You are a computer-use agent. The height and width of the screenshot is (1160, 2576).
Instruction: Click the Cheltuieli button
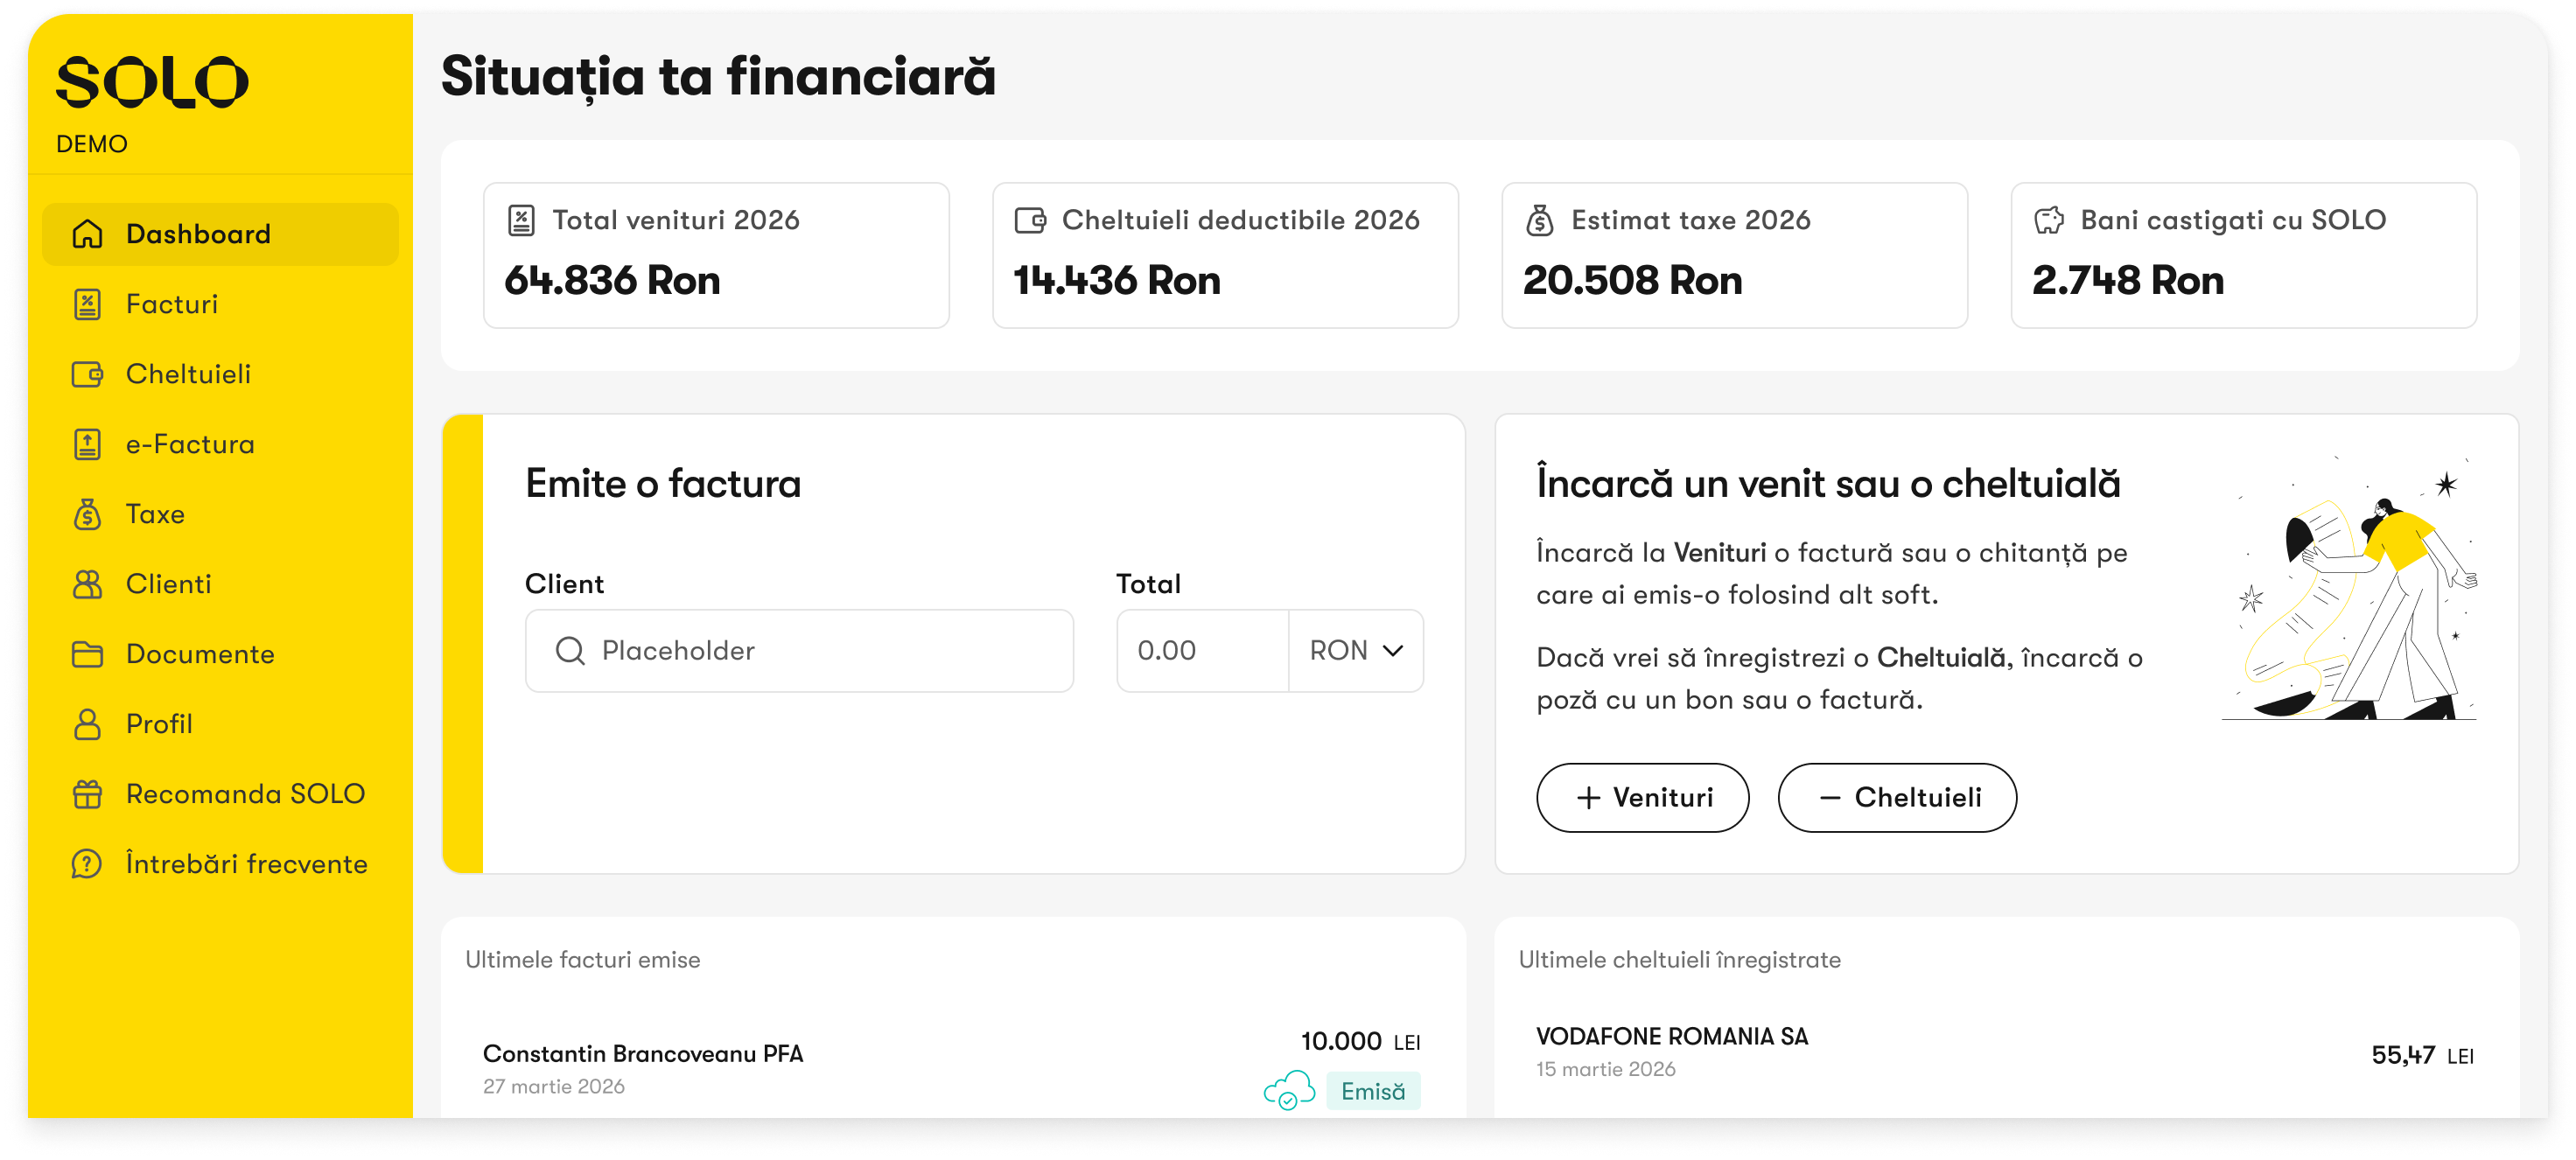pyautogui.click(x=1896, y=797)
